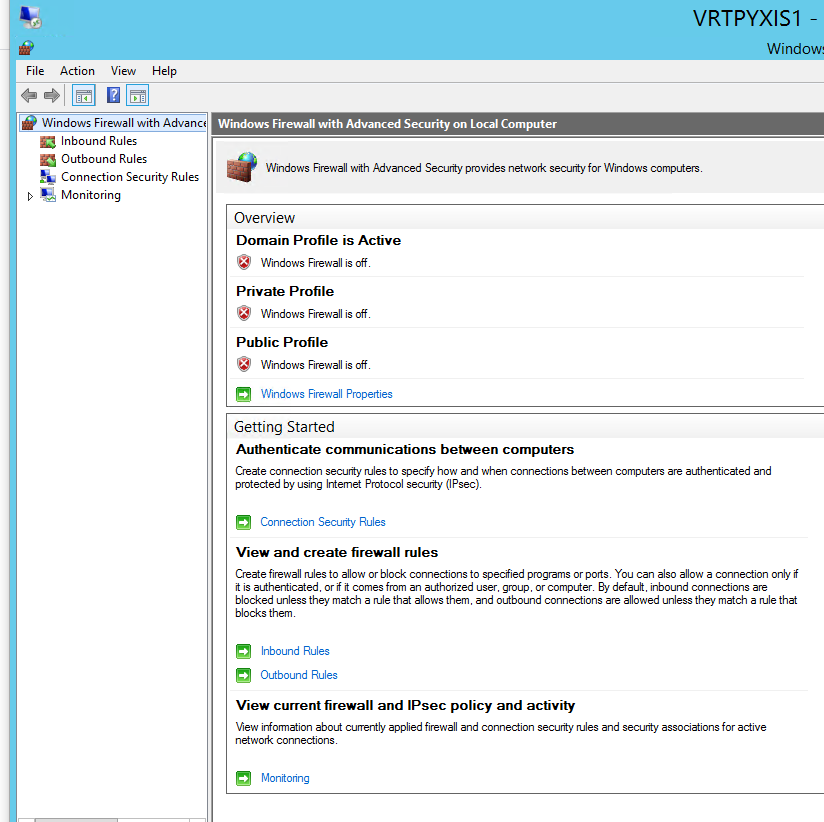This screenshot has height=822, width=824.
Task: Click the Inbound Rules tree icon
Action: click(48, 141)
